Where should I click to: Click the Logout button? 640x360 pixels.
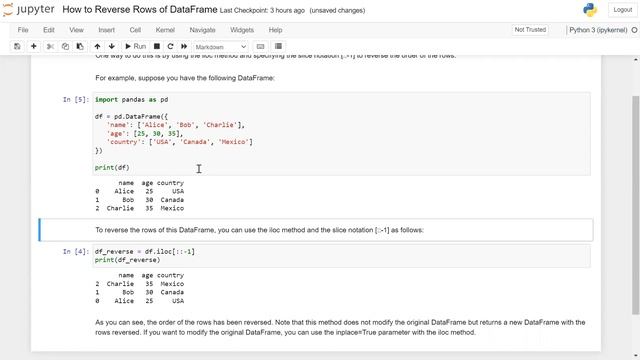tap(622, 10)
